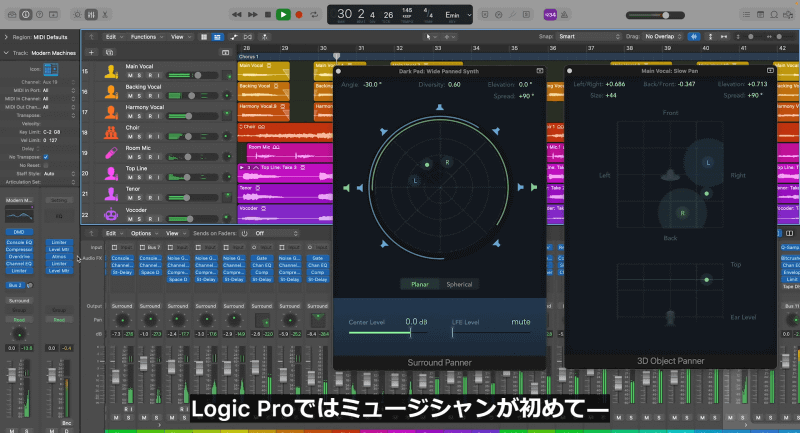
Task: Click the blue DMD instrument slot in inspector
Action: tap(19, 232)
